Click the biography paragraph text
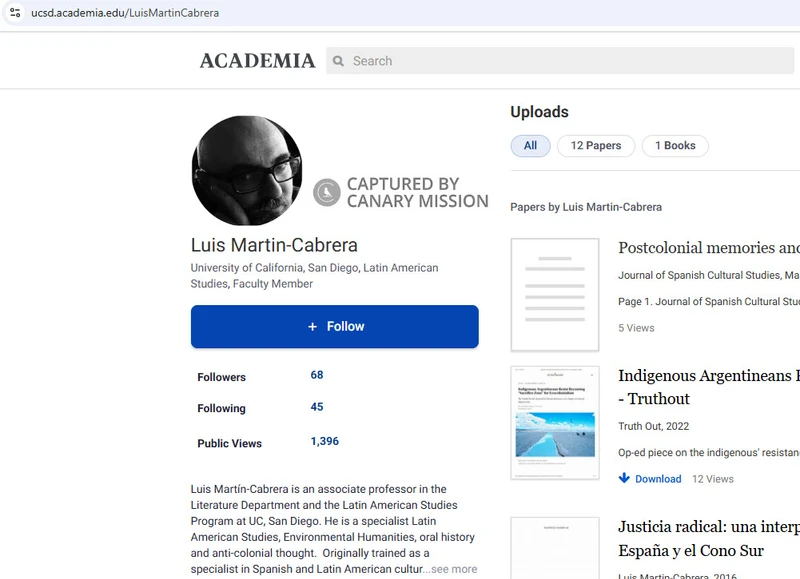The height and width of the screenshot is (579, 800). tap(334, 528)
